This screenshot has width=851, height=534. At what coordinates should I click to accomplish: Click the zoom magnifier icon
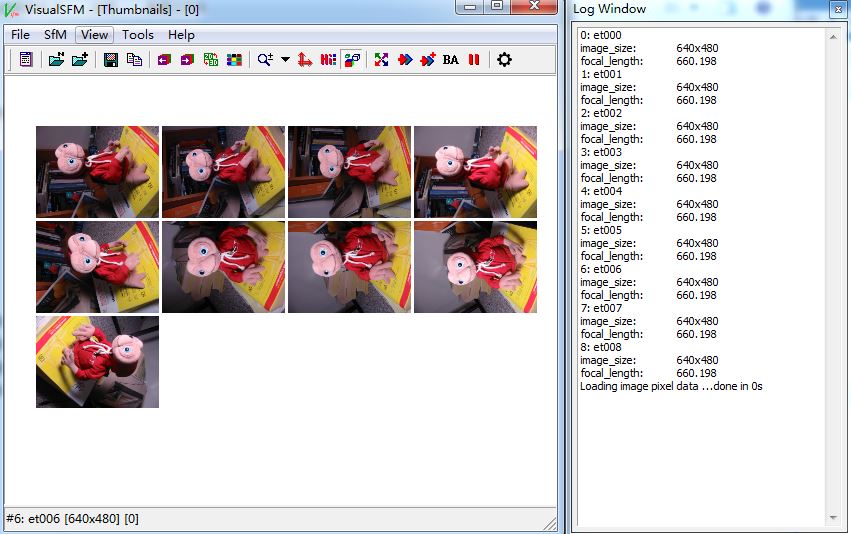pos(265,59)
